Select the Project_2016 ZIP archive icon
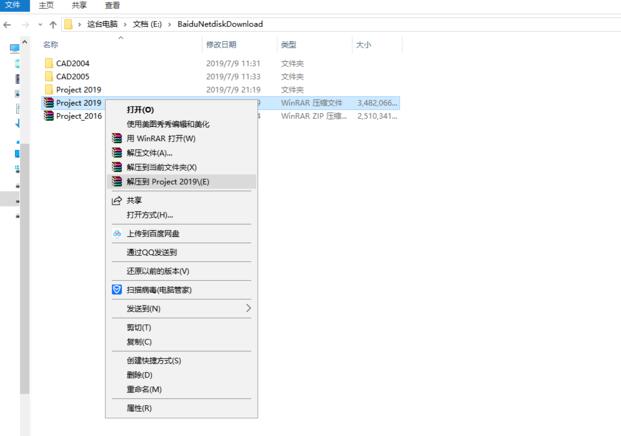Viewport: 621px width, 436px height. tap(49, 116)
